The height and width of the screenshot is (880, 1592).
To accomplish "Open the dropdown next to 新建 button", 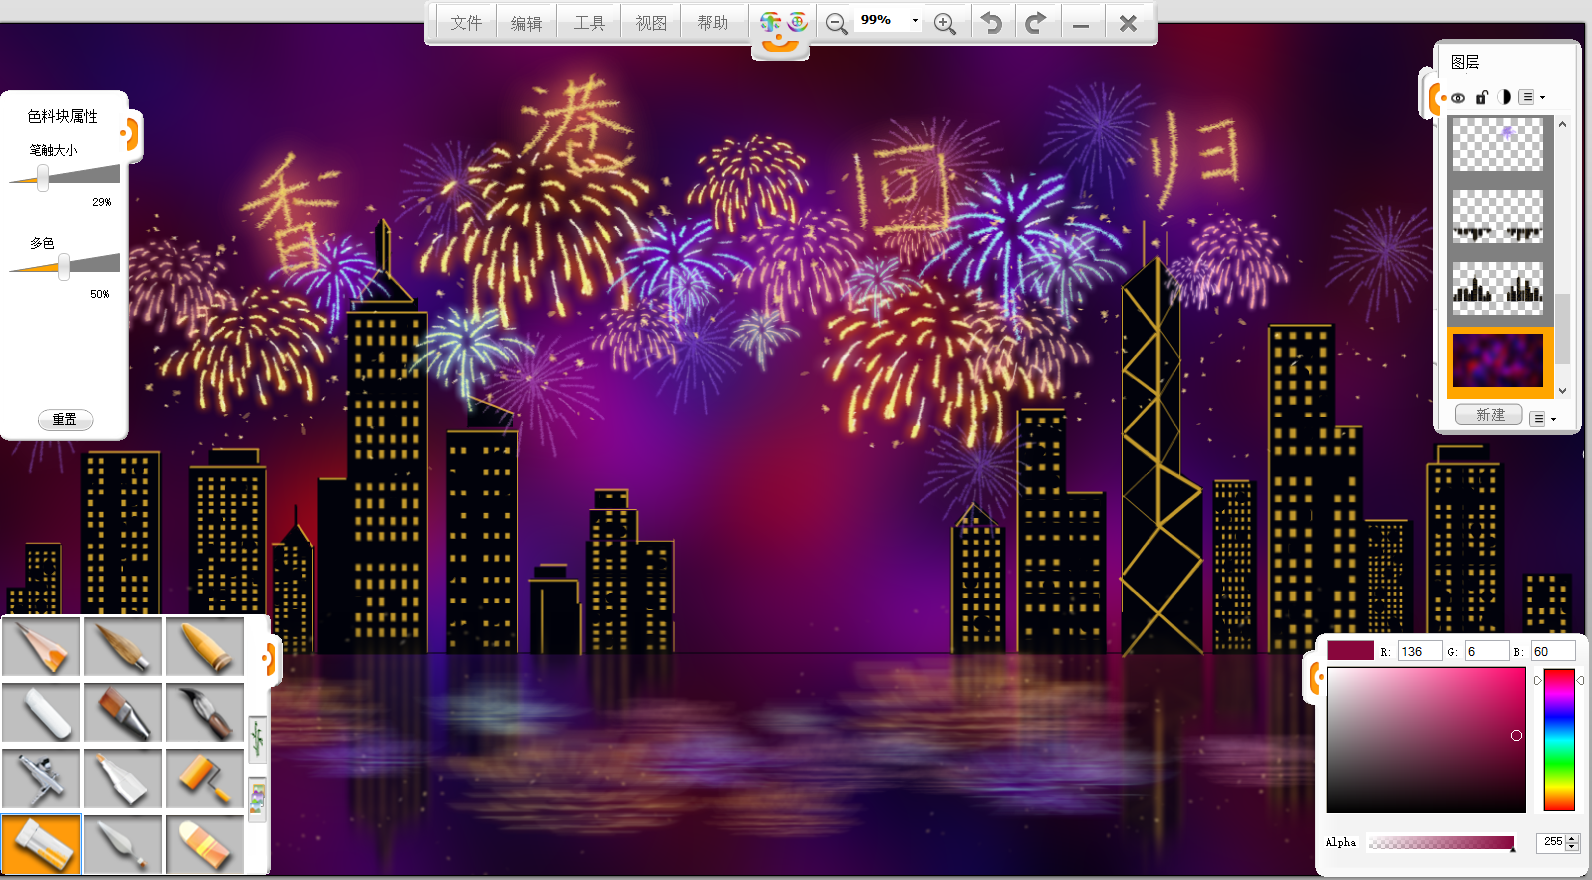I will 1543,419.
